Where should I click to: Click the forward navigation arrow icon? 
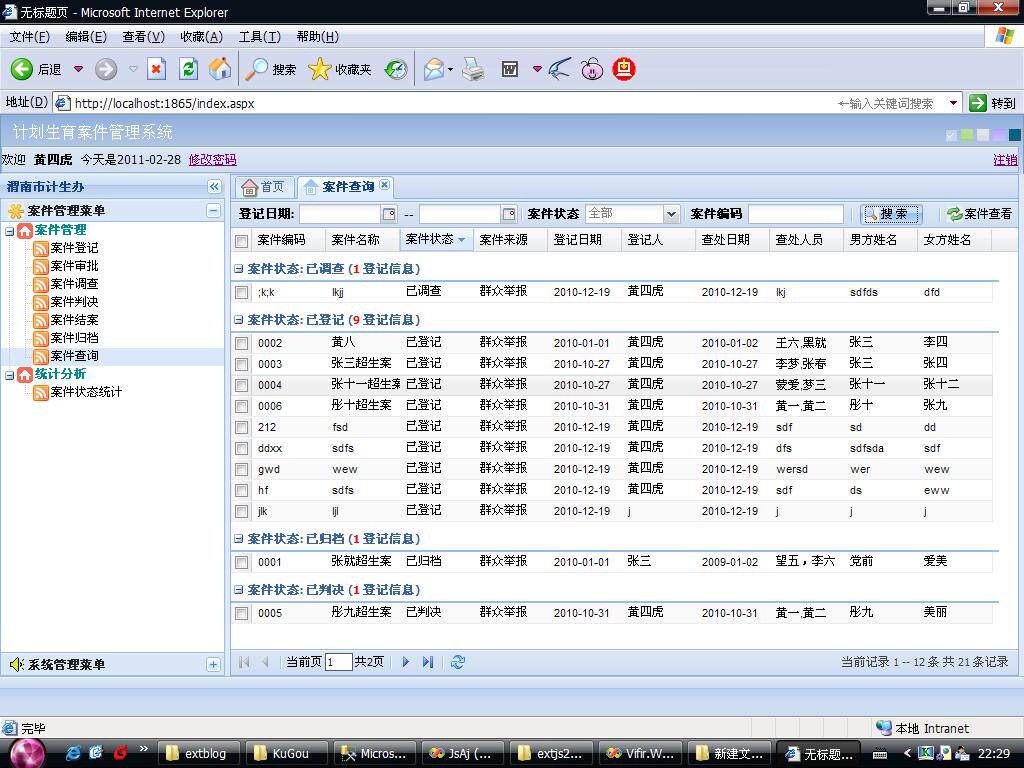(x=106, y=69)
